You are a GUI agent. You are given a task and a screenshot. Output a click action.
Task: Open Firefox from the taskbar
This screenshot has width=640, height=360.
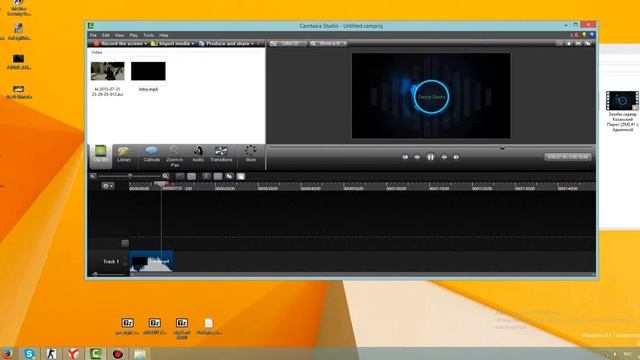click(7, 353)
